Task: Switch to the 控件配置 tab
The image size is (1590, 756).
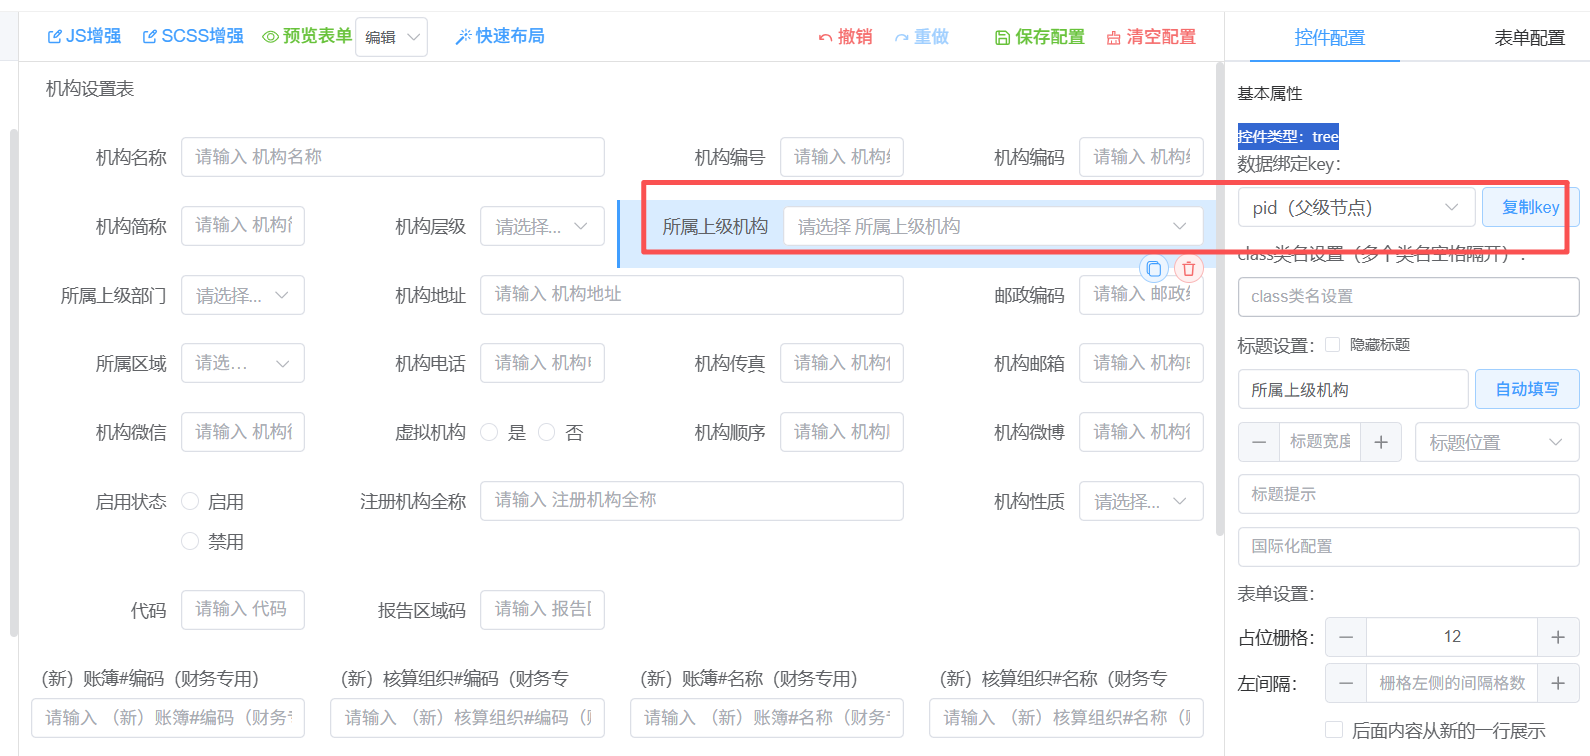Action: pyautogui.click(x=1329, y=38)
